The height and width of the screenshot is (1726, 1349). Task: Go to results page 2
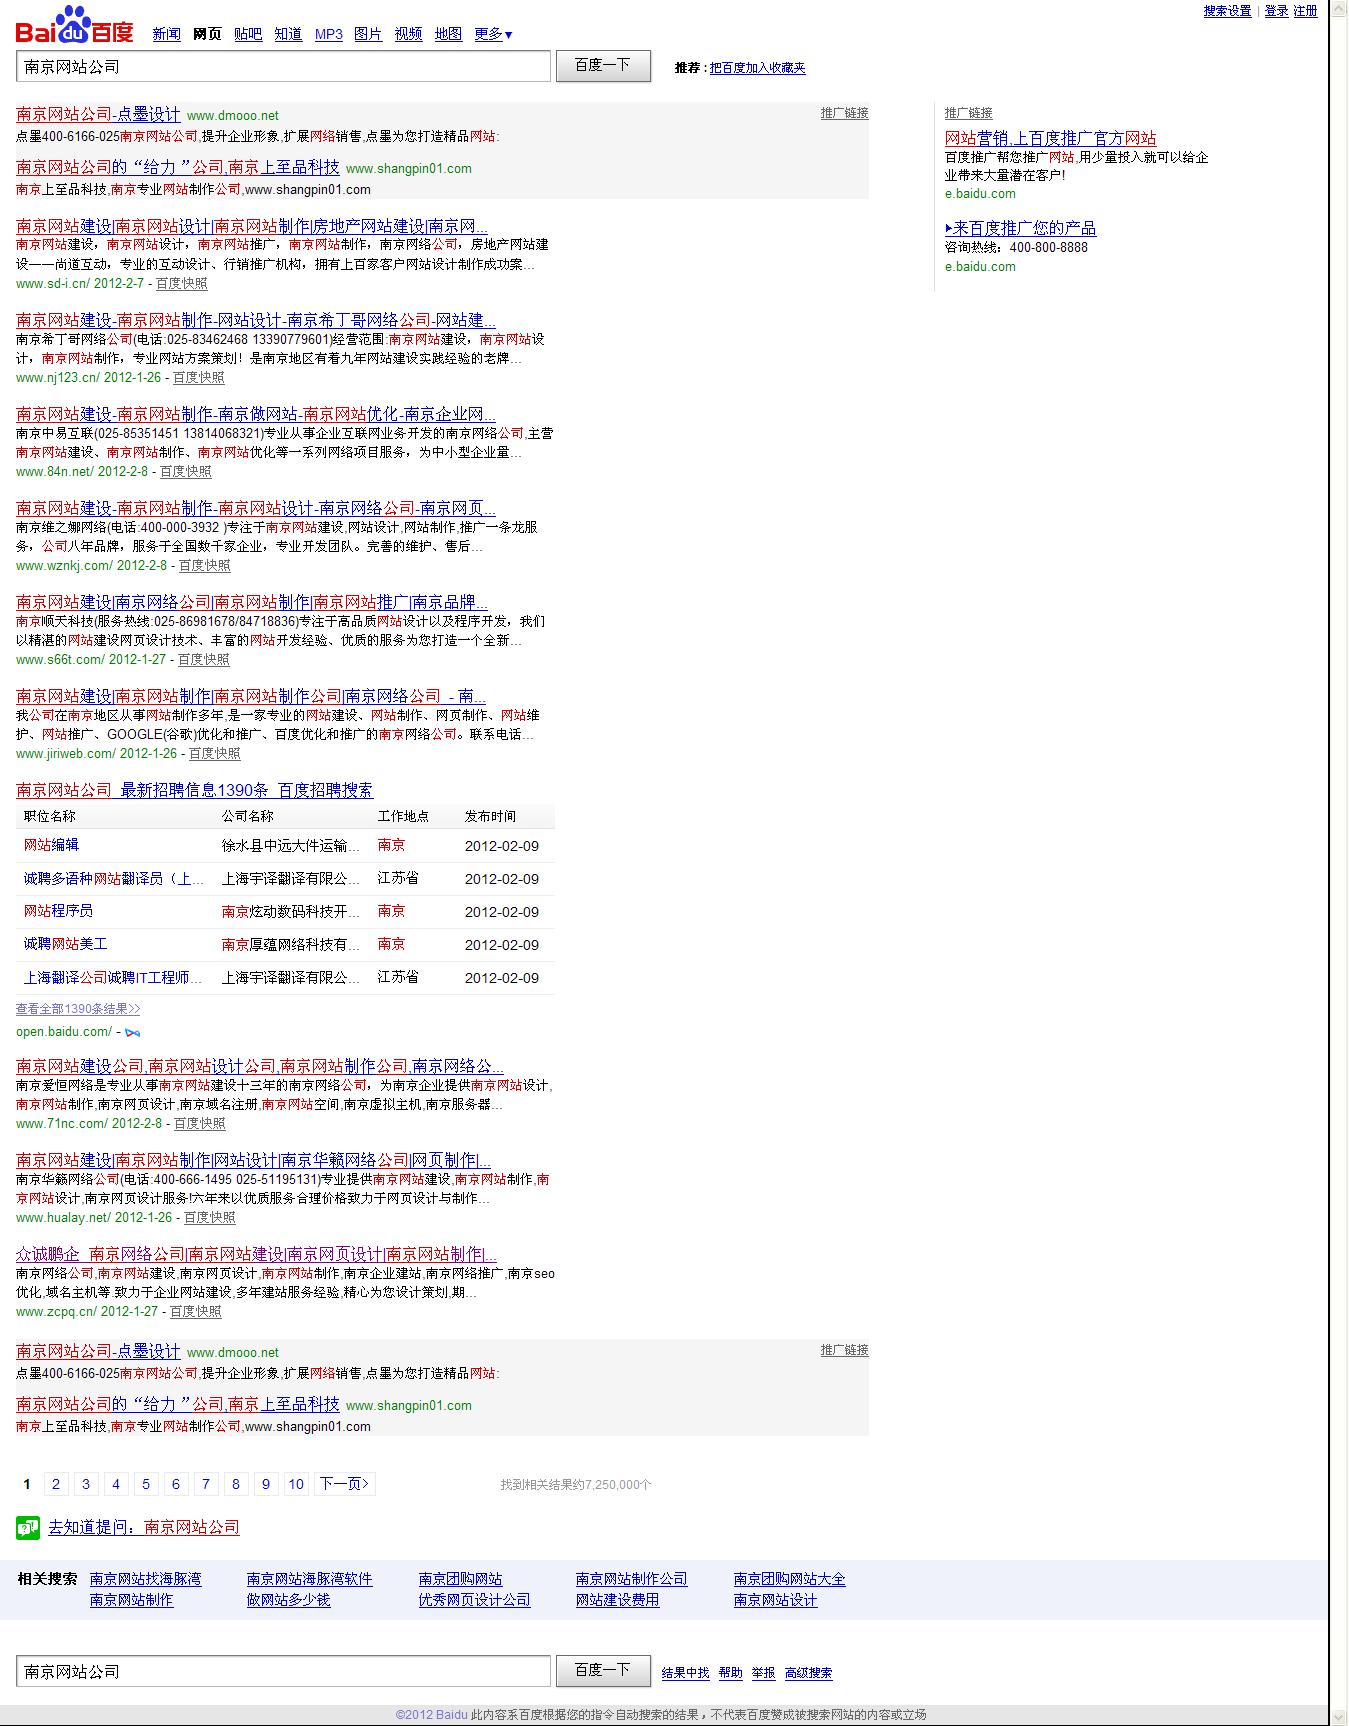pos(56,1484)
